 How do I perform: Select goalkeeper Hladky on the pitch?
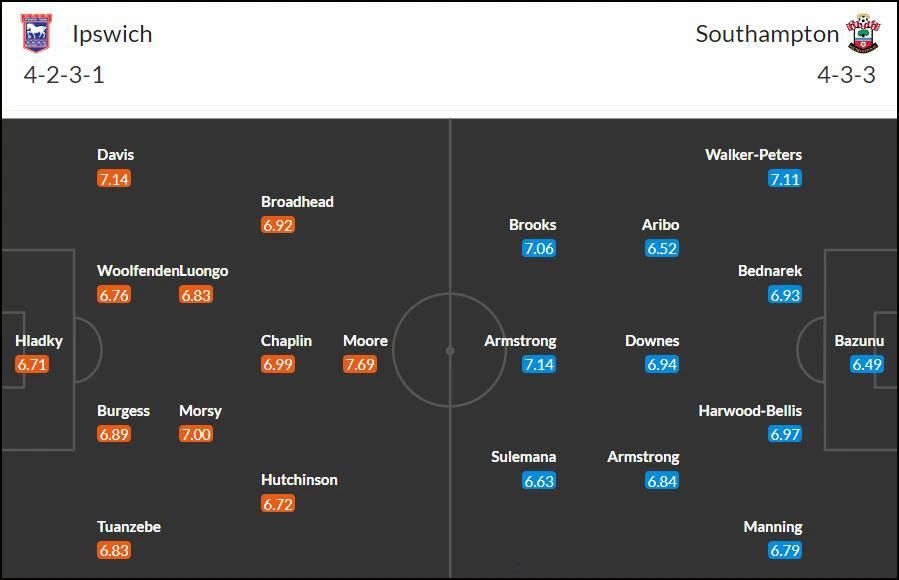coord(38,340)
